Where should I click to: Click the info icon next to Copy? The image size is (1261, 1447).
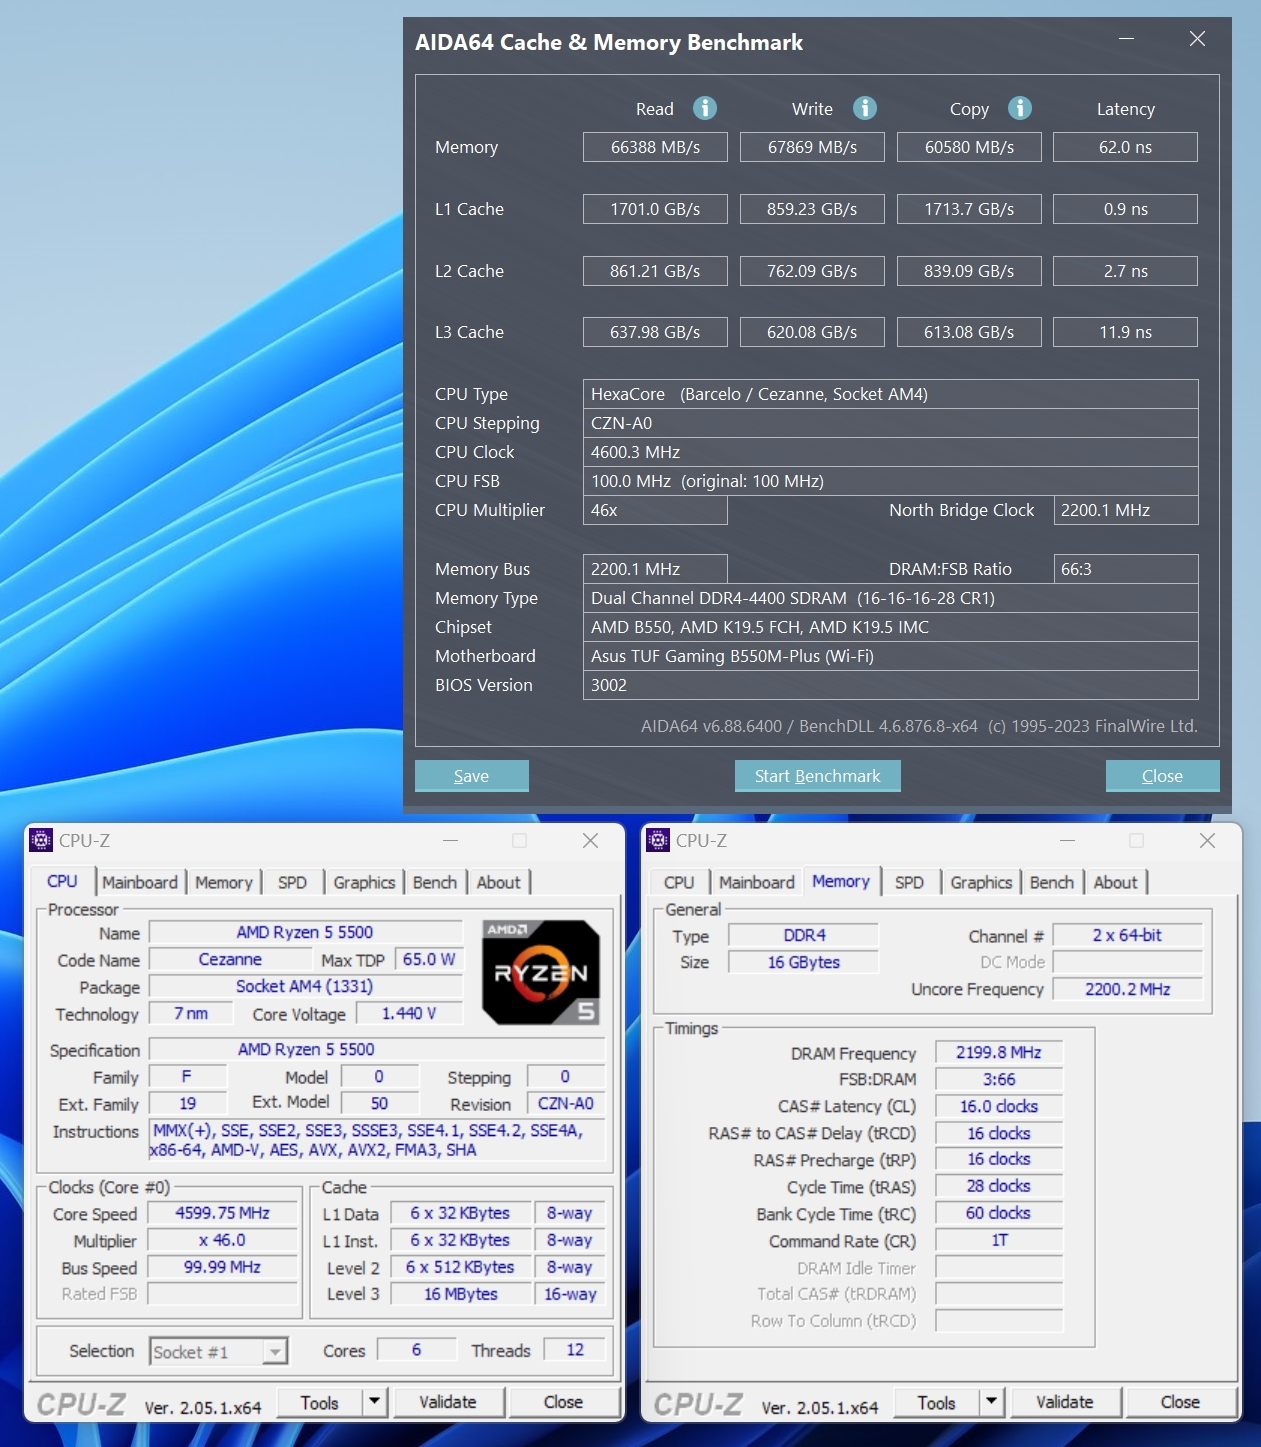click(1020, 108)
